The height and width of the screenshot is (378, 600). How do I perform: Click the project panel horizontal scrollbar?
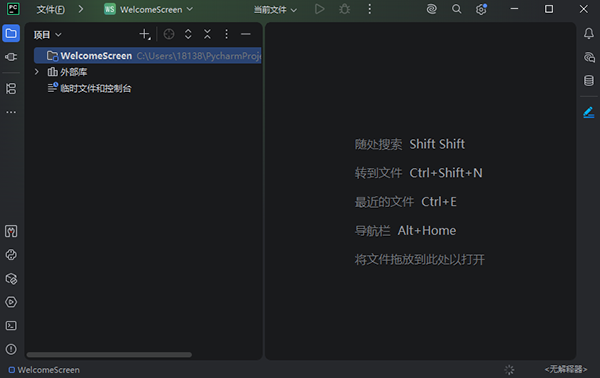coord(109,355)
